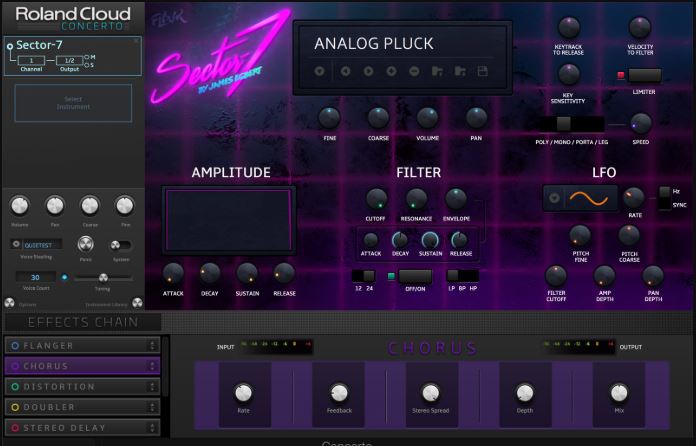Click the Keytrack To Release knob
This screenshot has height=446, width=696.
point(569,28)
